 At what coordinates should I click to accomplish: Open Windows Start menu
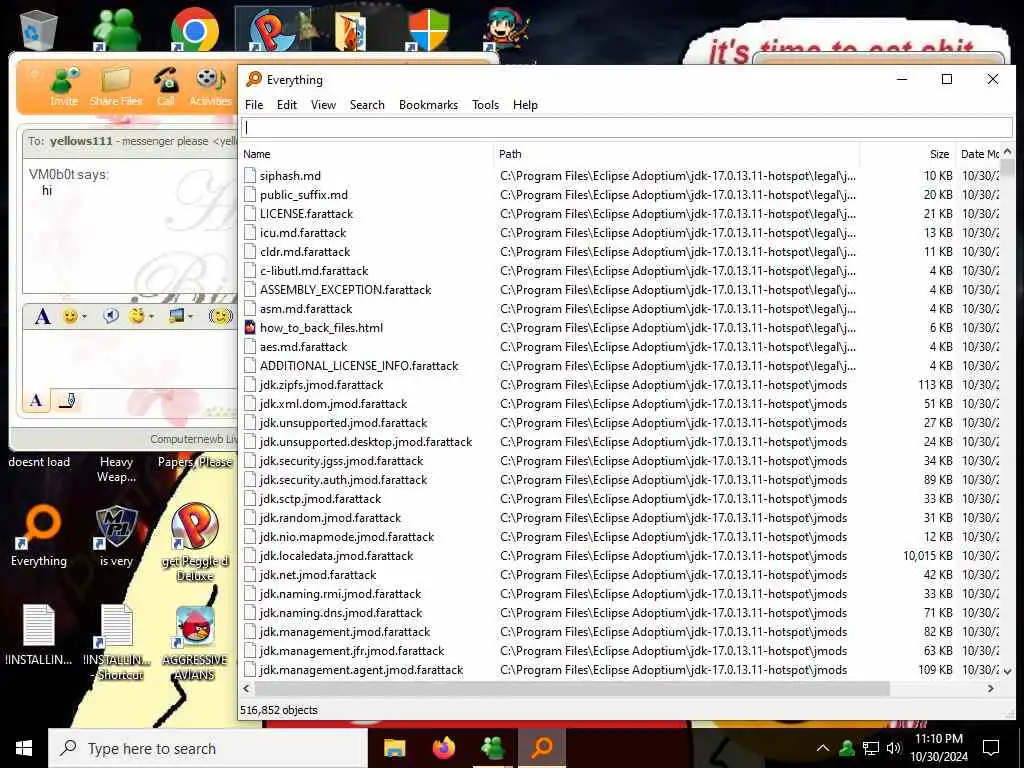[x=24, y=748]
